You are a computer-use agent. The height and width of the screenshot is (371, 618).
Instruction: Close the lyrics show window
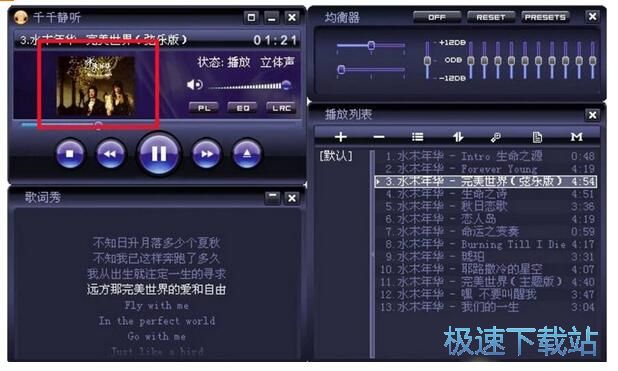(292, 198)
